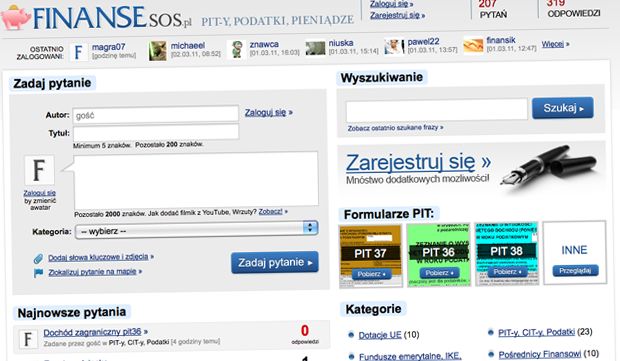This screenshot has height=361, width=620.
Task: Focus the Wyszukiwanie search field
Action: click(x=437, y=110)
